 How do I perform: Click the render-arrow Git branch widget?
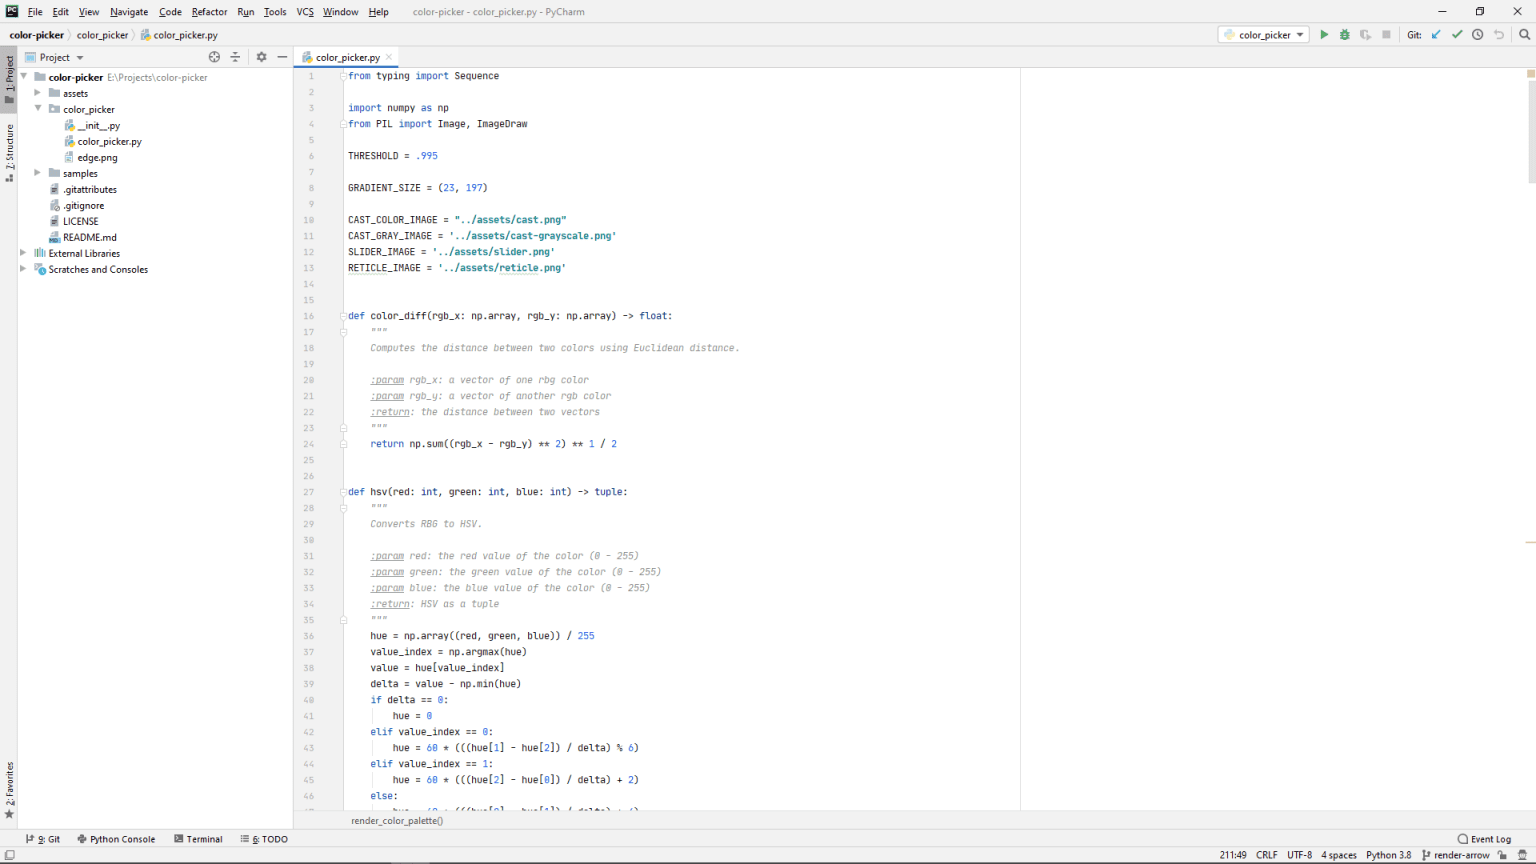pos(1455,855)
